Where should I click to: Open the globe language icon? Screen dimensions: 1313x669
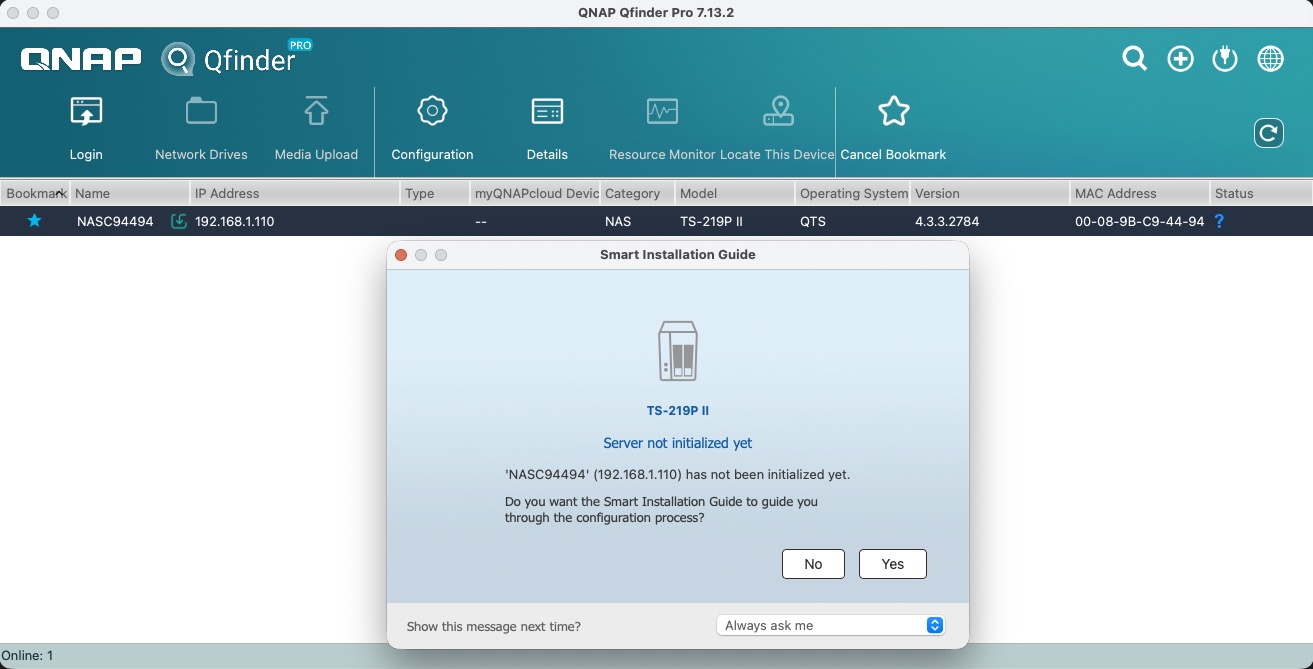(x=1270, y=59)
